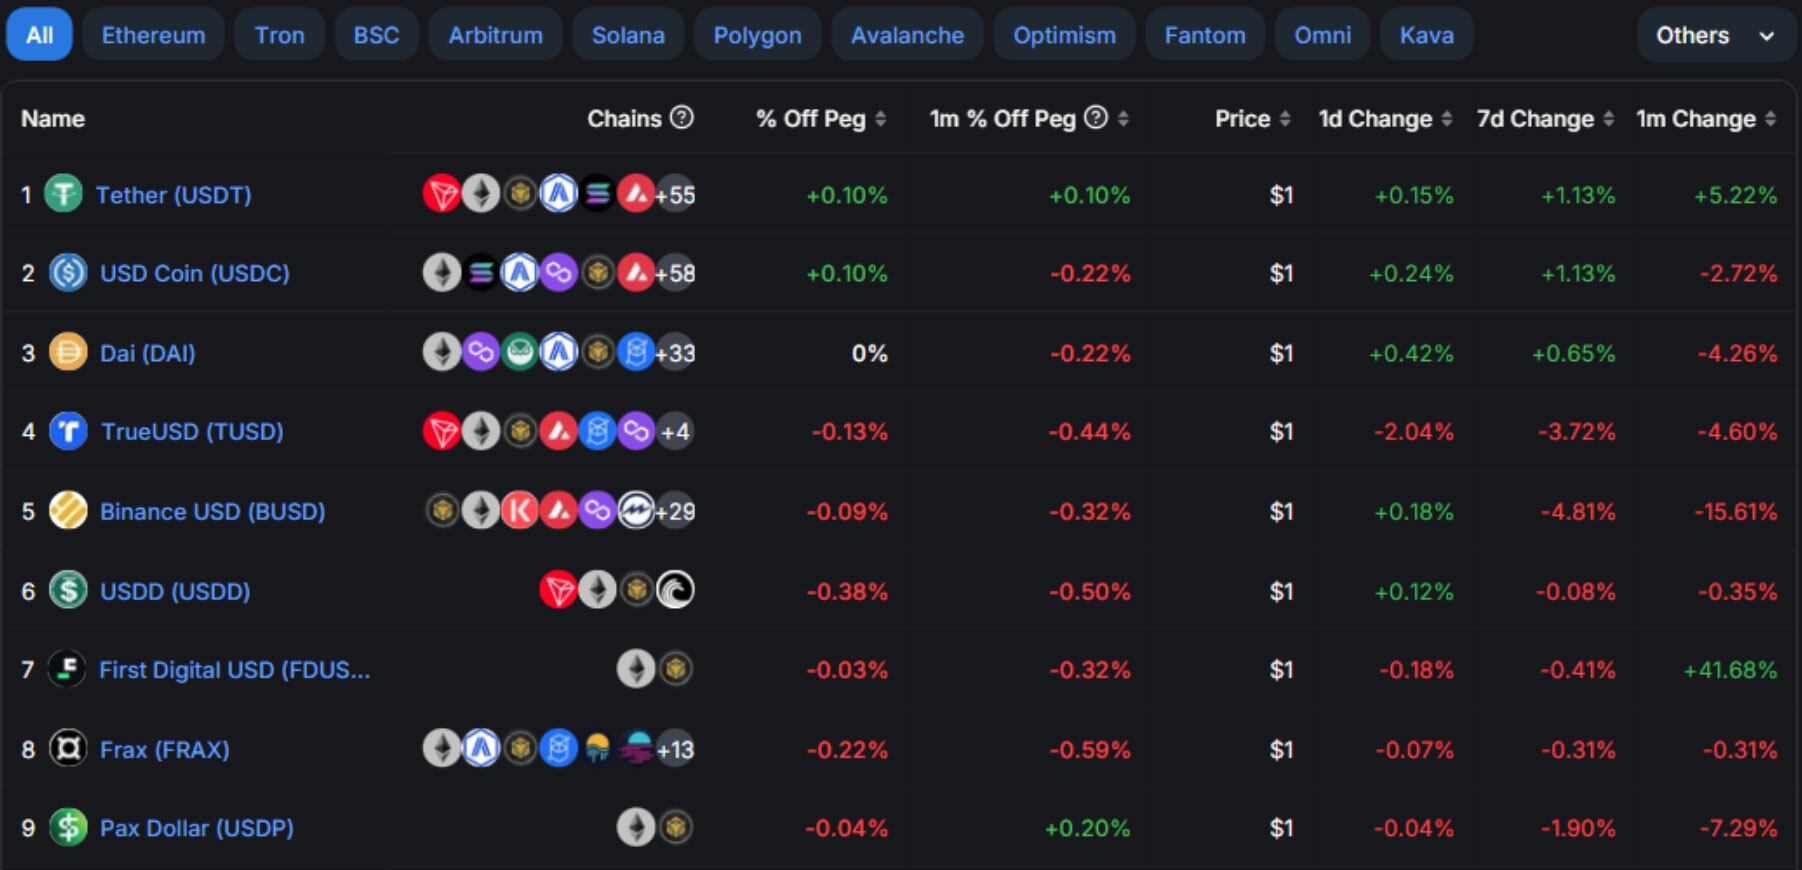The width and height of the screenshot is (1802, 870).
Task: Click the USD Coin logo icon
Action: point(66,273)
